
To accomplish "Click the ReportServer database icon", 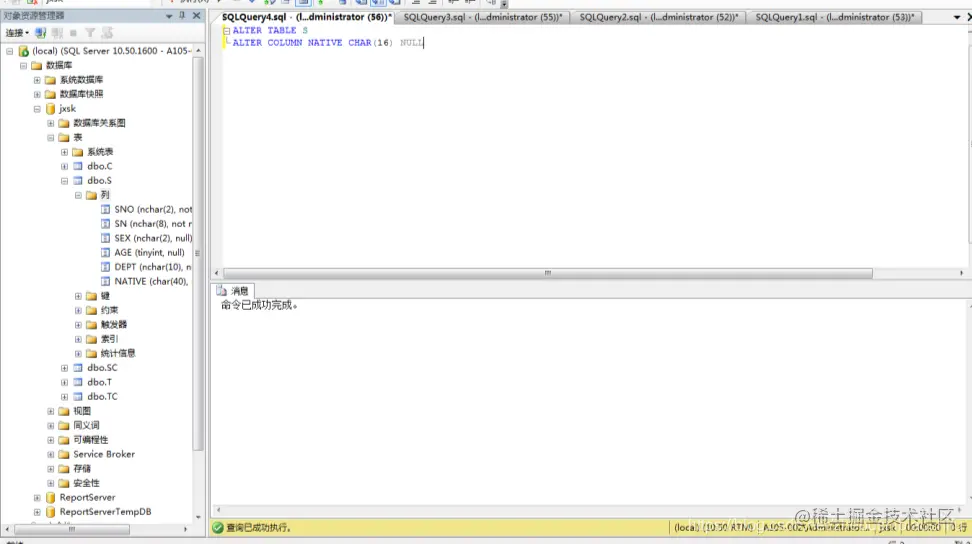I will (50, 498).
